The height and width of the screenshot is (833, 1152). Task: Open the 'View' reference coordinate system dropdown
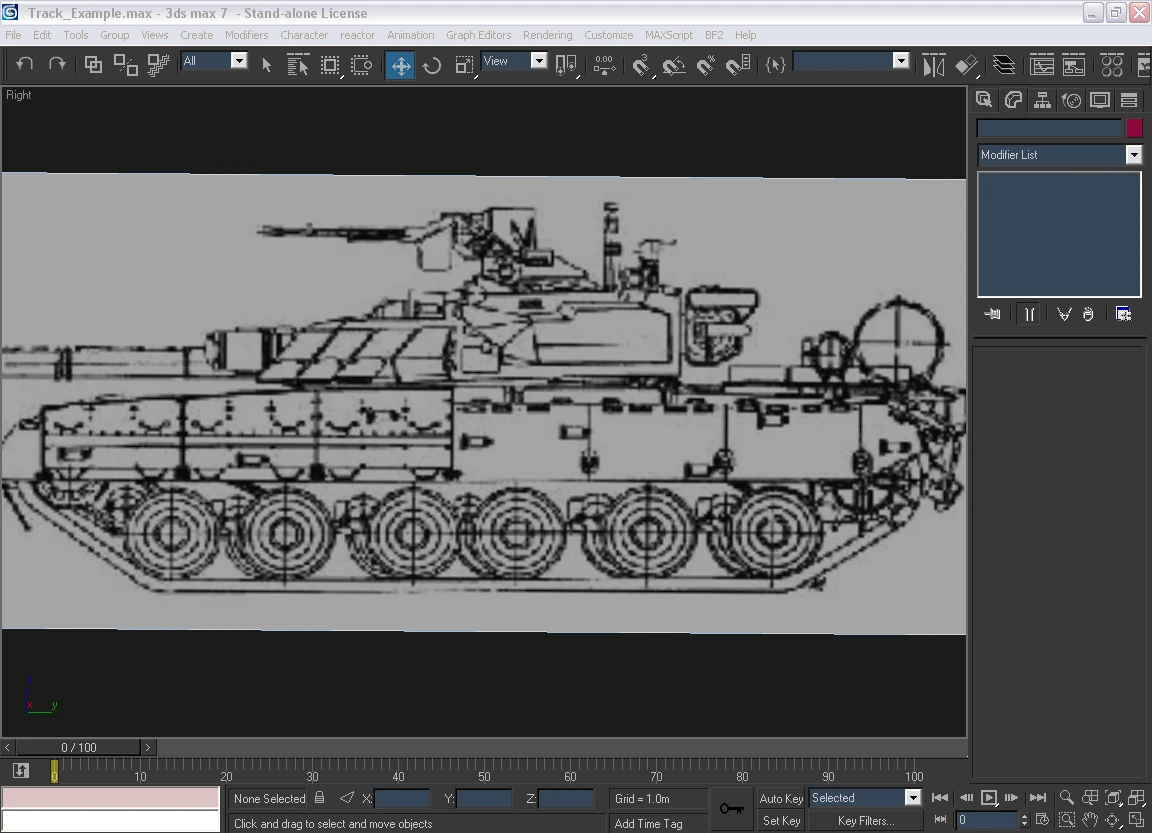pyautogui.click(x=539, y=60)
